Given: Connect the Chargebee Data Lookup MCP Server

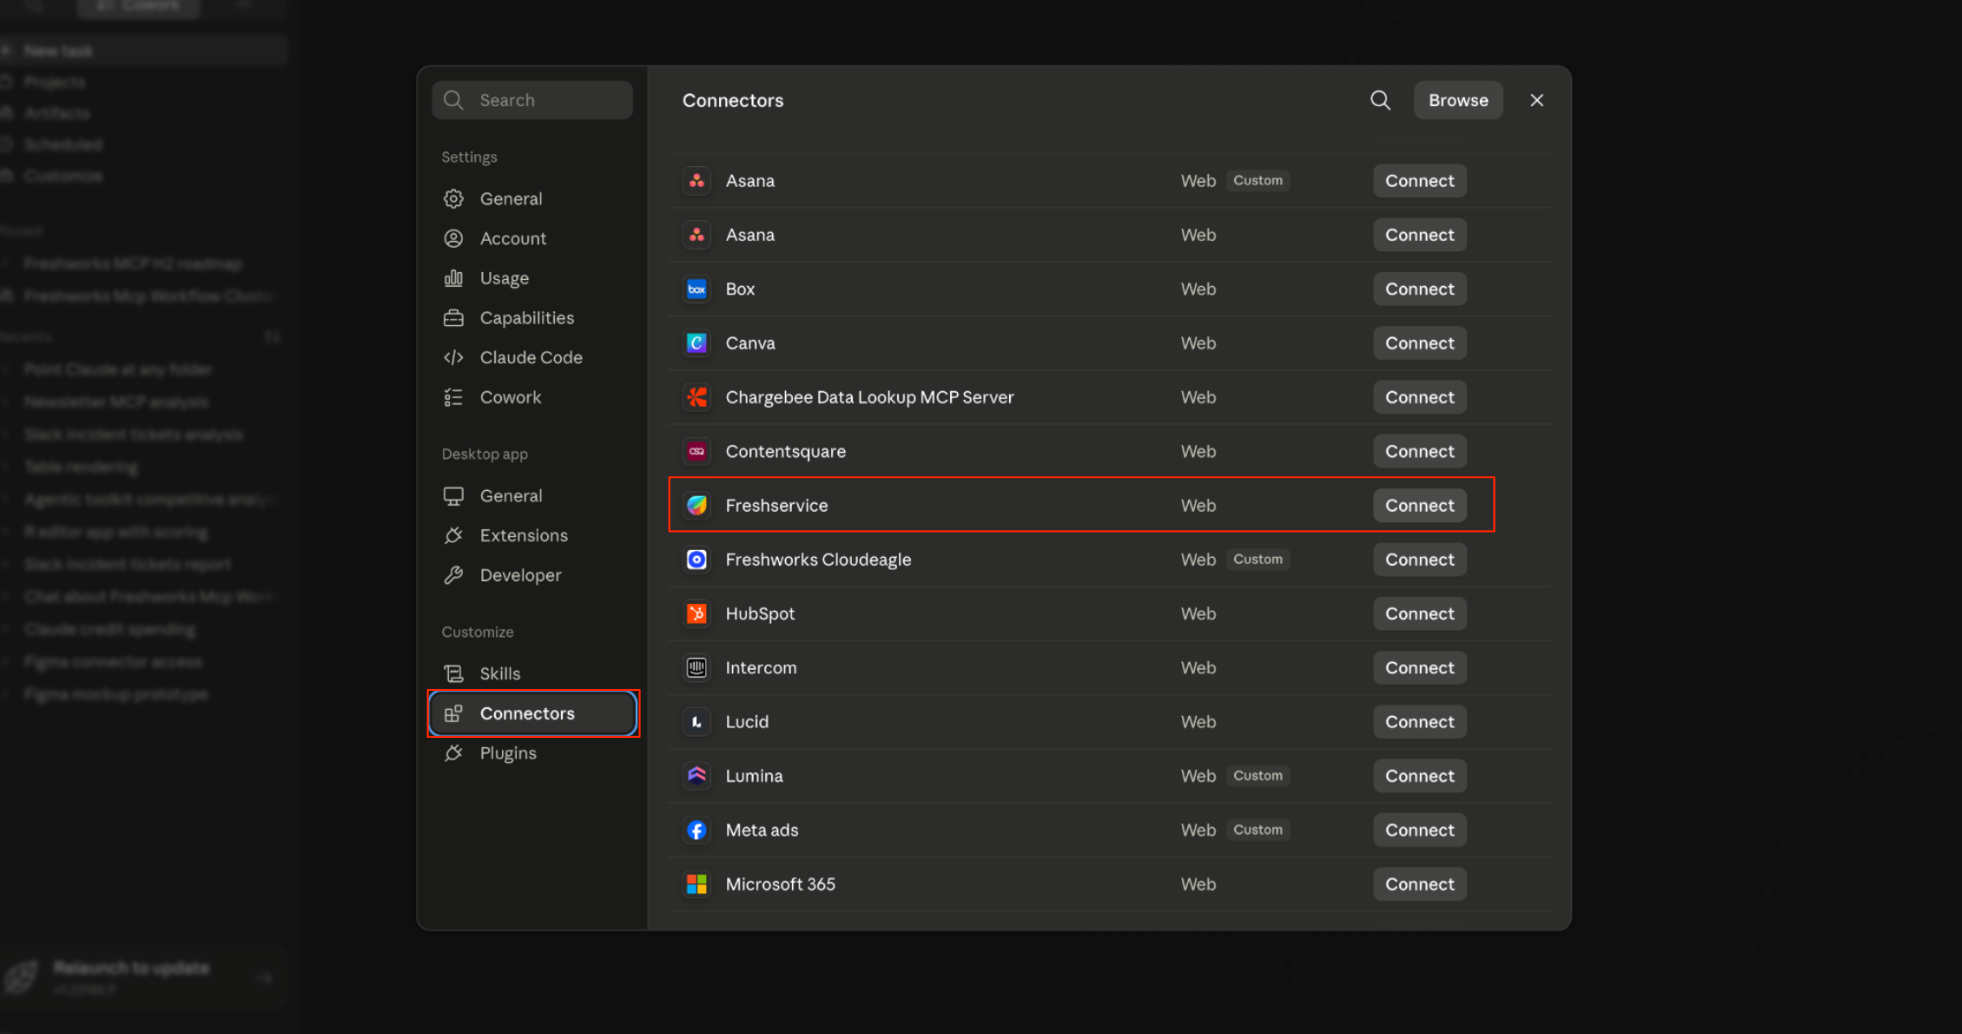Looking at the screenshot, I should click(x=1420, y=397).
